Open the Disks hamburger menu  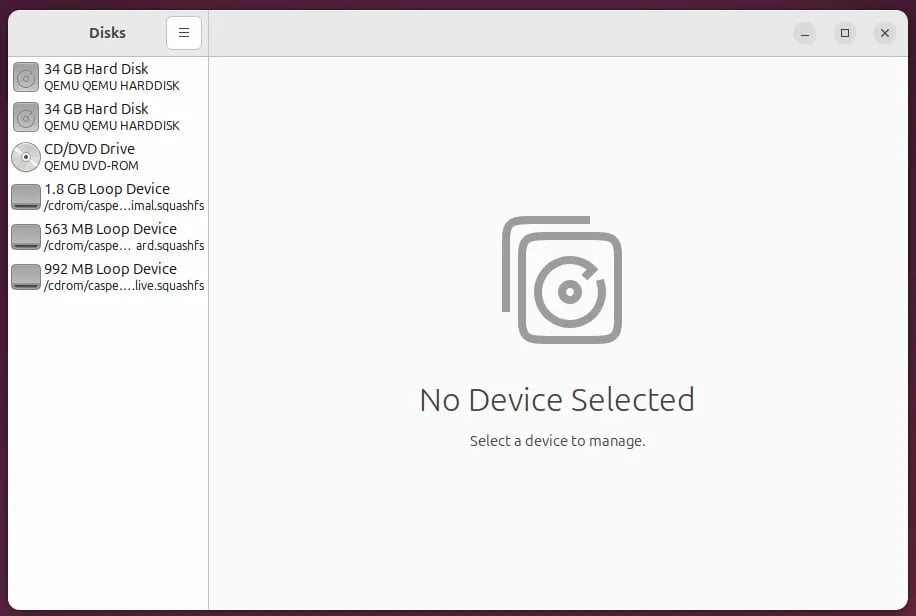click(183, 33)
